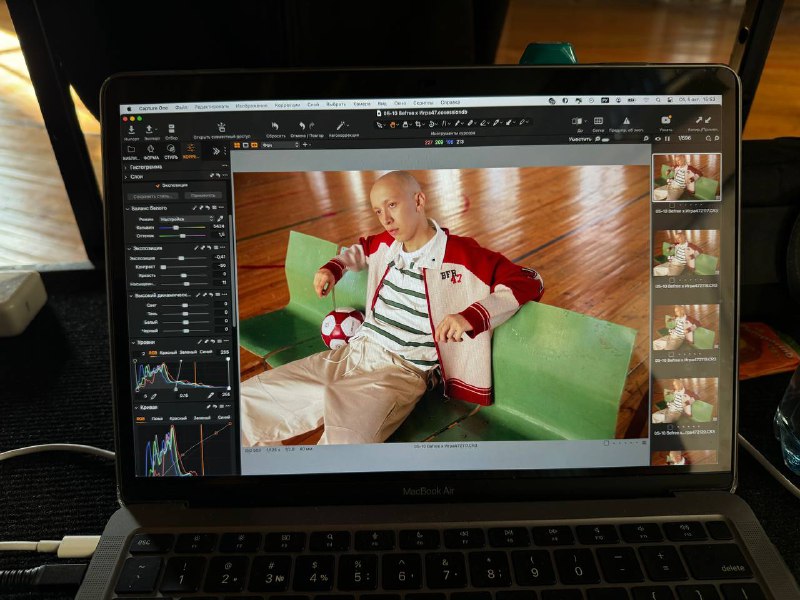The image size is (800, 600).
Task: Open the Фон layer dropdown above viewer
Action: pyautogui.click(x=280, y=145)
